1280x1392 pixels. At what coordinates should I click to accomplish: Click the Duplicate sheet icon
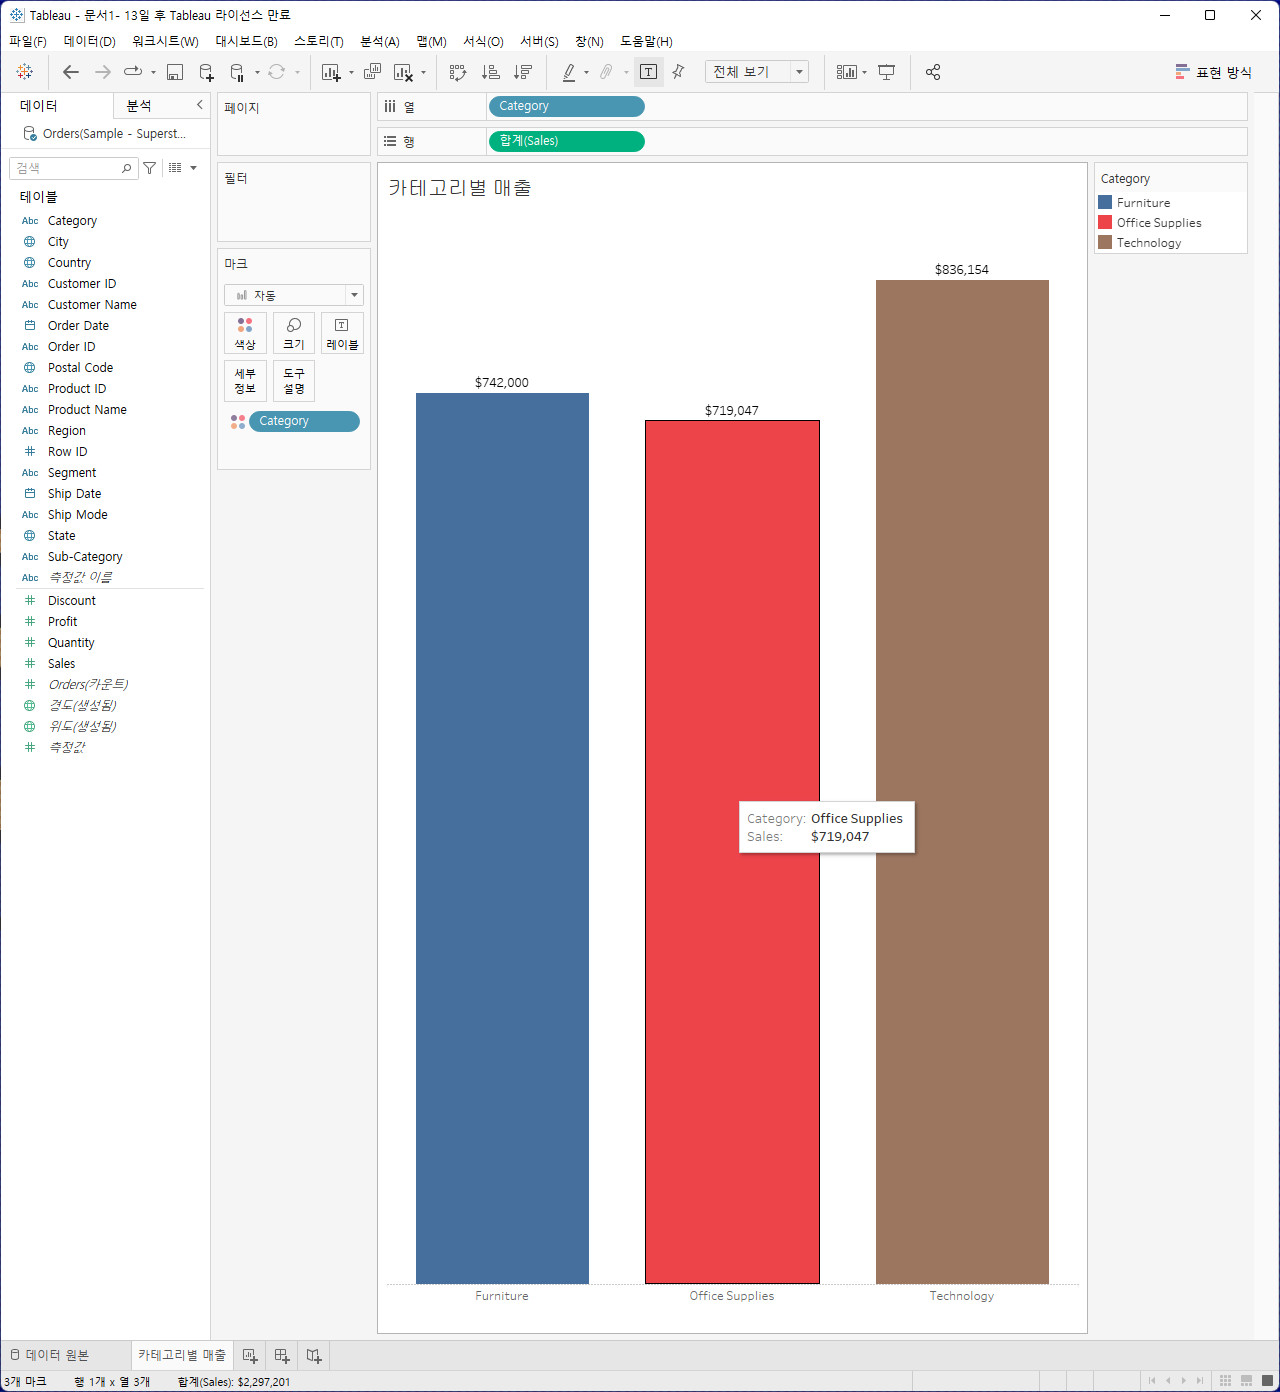pyautogui.click(x=372, y=72)
